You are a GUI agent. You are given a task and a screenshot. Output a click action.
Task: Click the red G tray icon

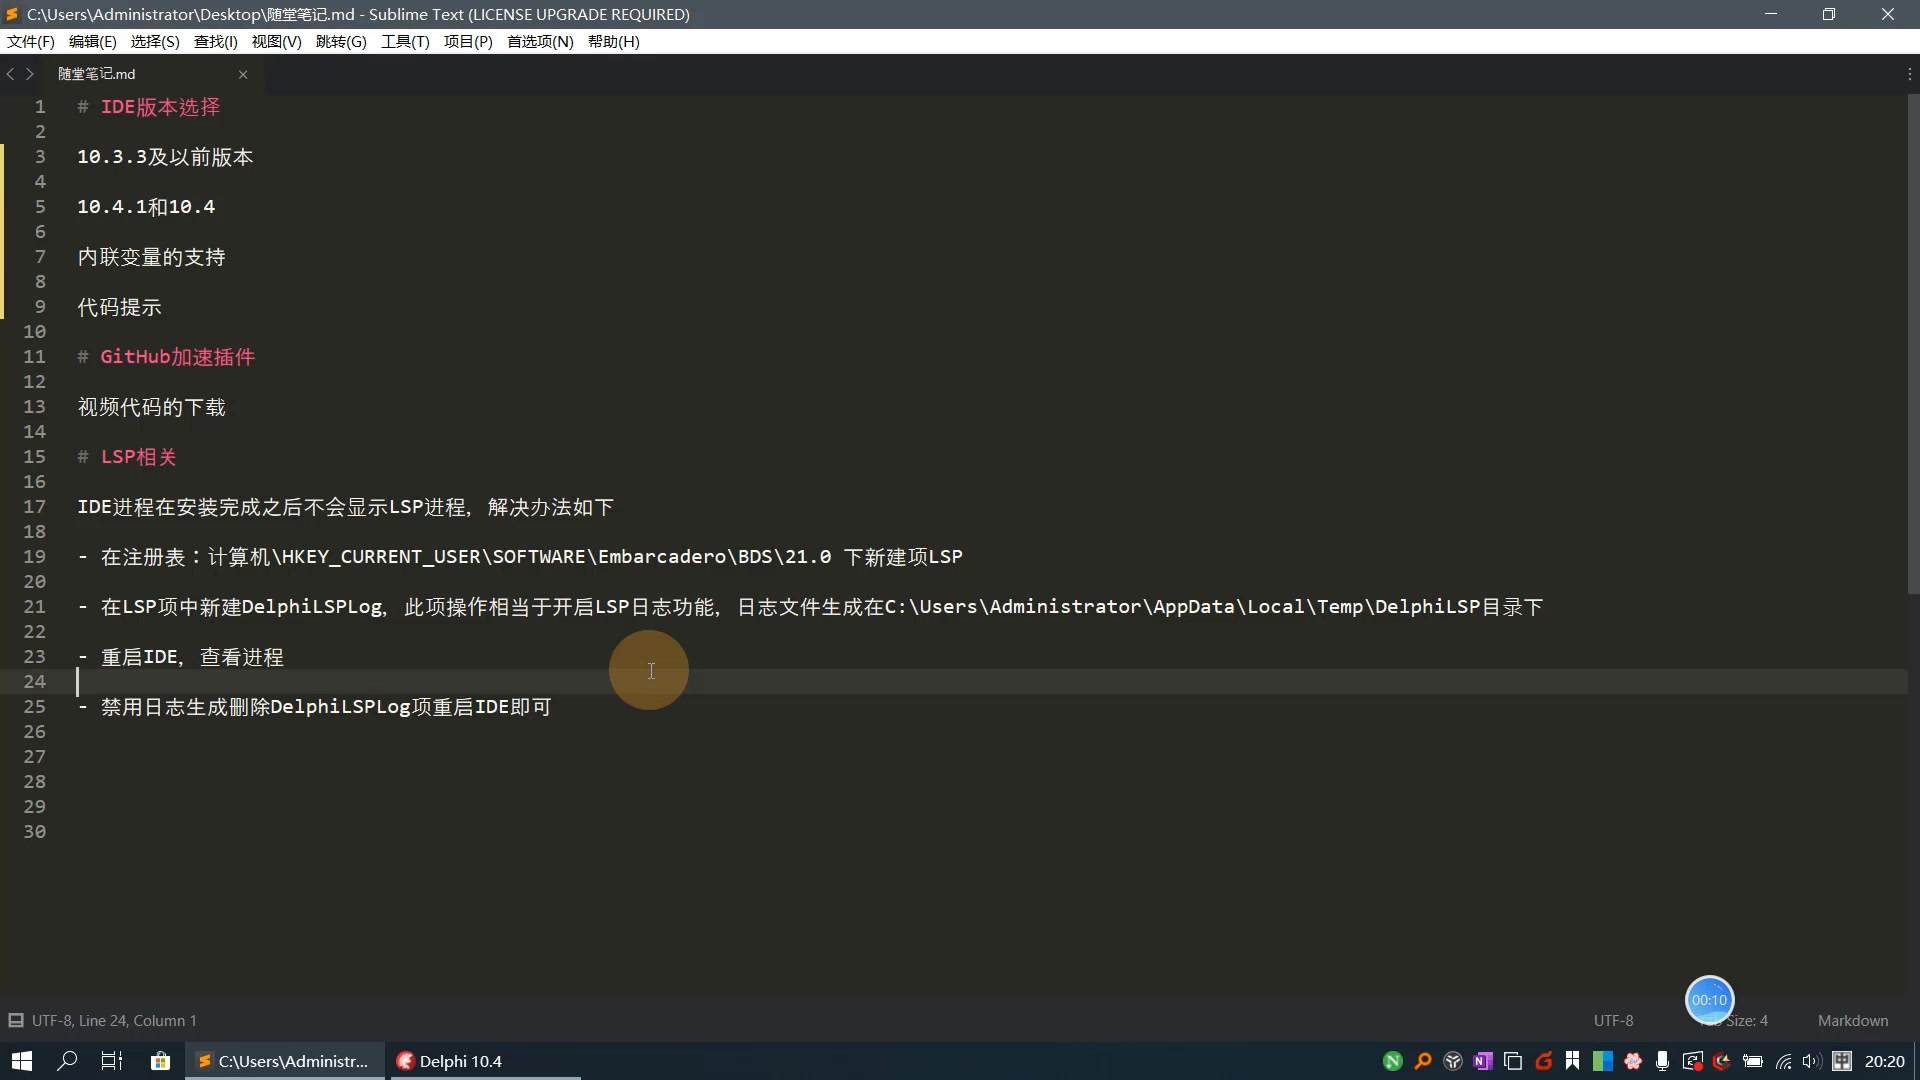pyautogui.click(x=1543, y=1061)
